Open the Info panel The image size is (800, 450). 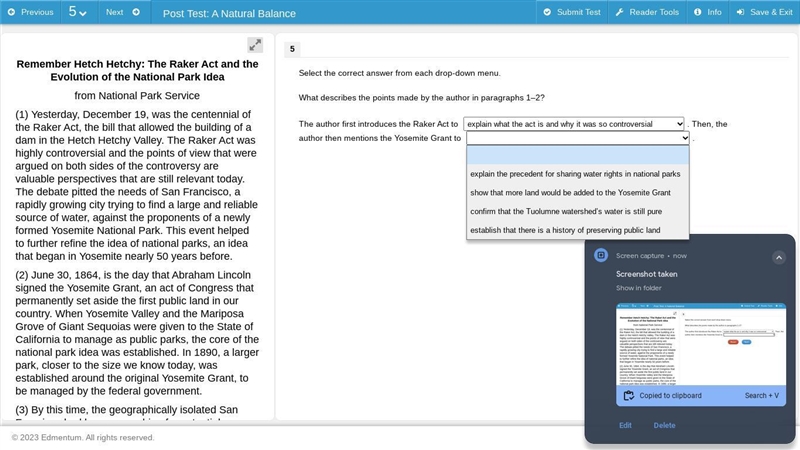[x=707, y=12]
